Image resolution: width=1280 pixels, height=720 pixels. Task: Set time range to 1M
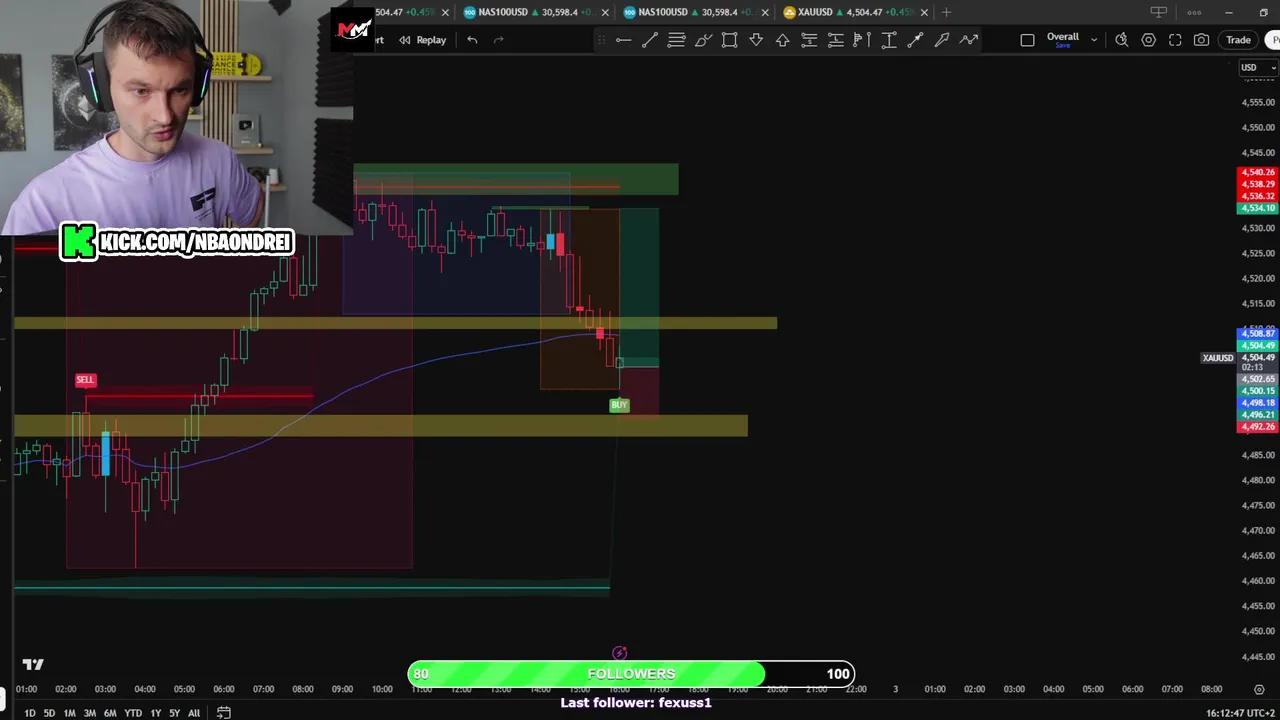(69, 713)
